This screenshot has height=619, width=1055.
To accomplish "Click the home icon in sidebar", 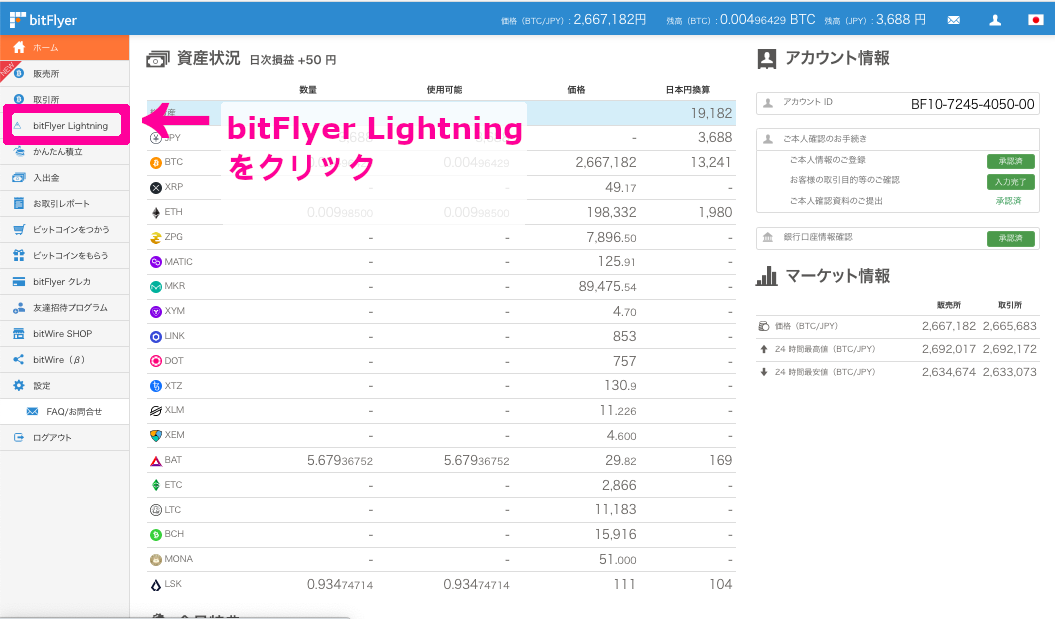I will point(19,47).
